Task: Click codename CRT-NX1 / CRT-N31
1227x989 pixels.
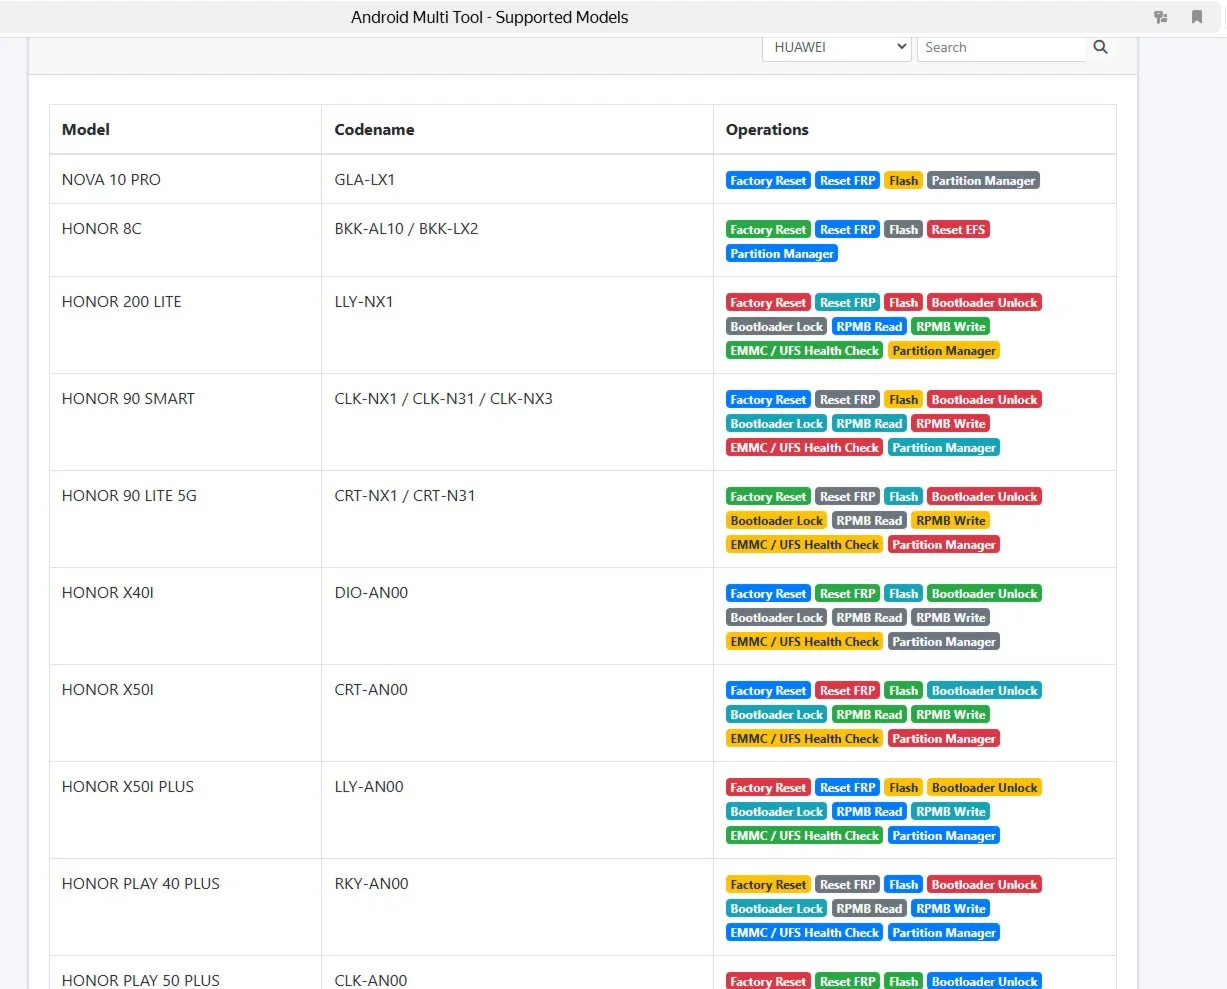Action: (405, 496)
